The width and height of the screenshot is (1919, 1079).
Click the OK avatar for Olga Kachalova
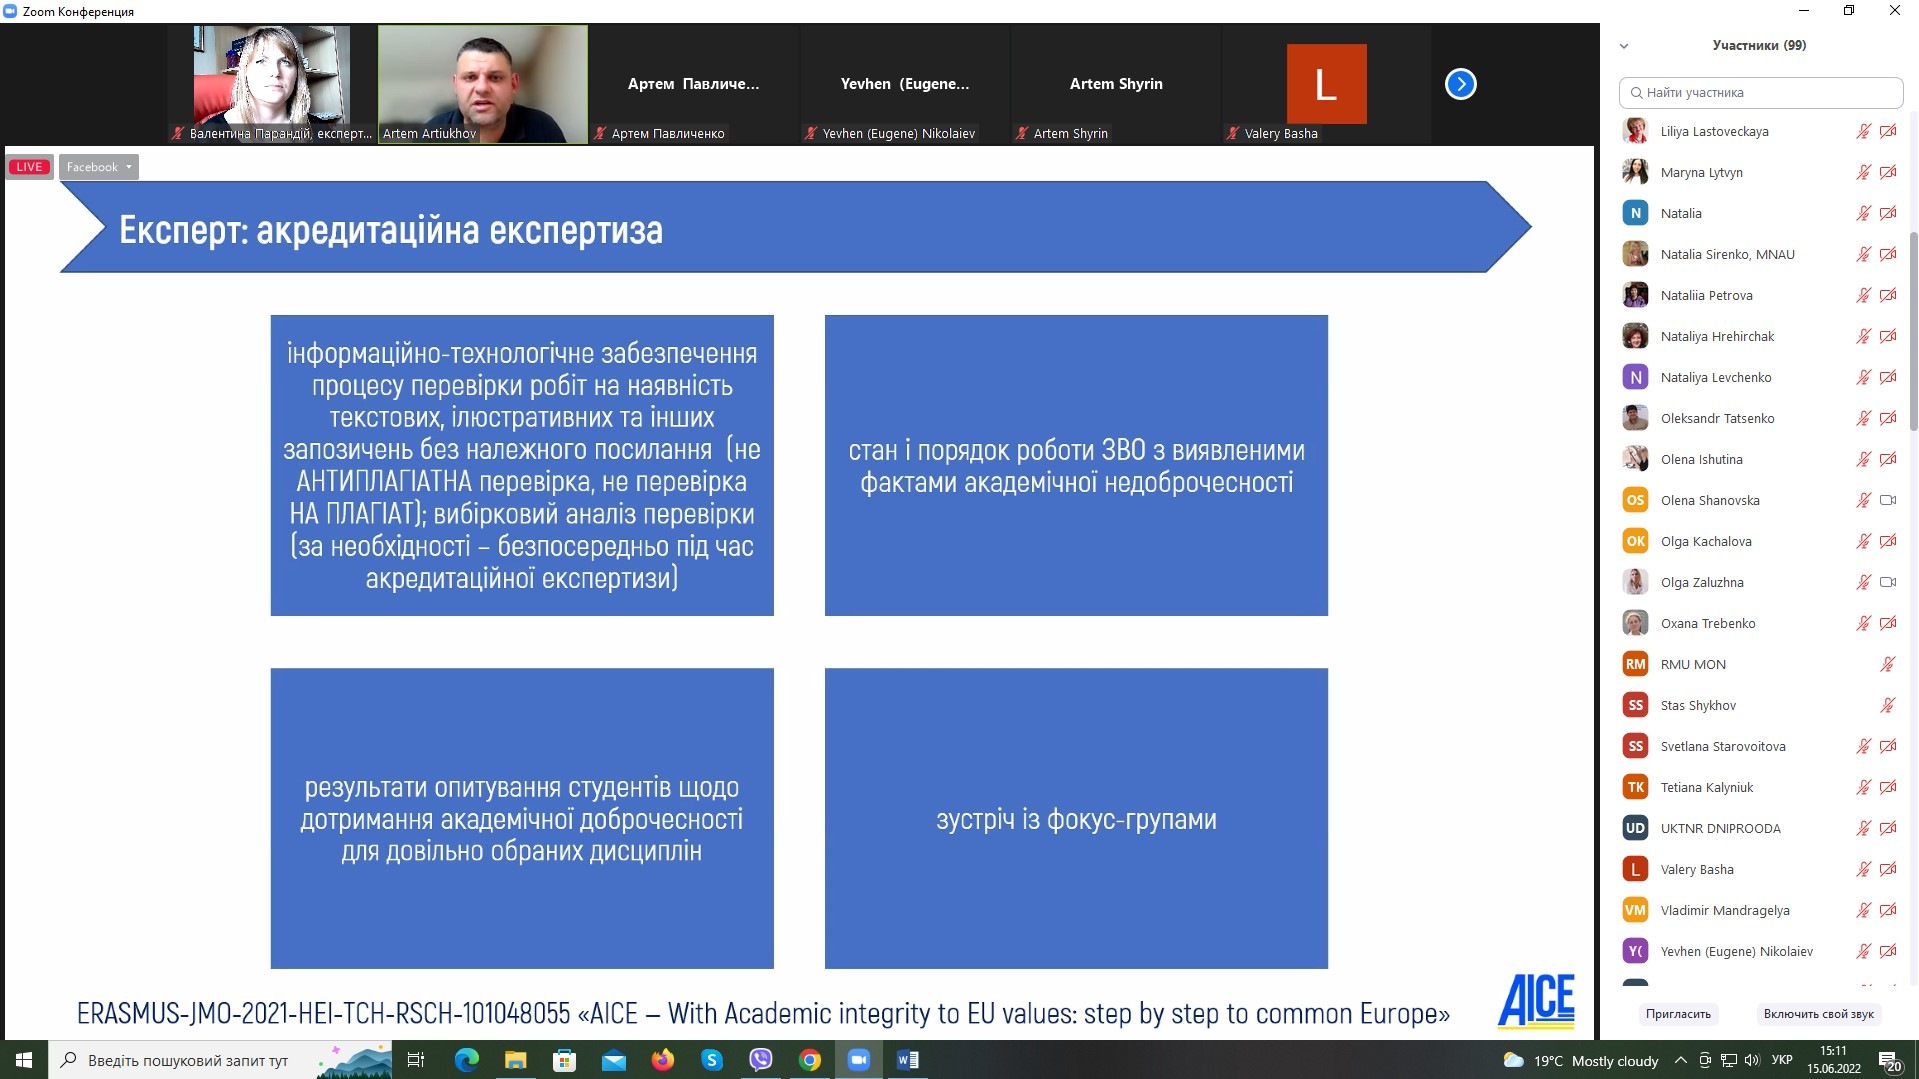click(x=1635, y=541)
